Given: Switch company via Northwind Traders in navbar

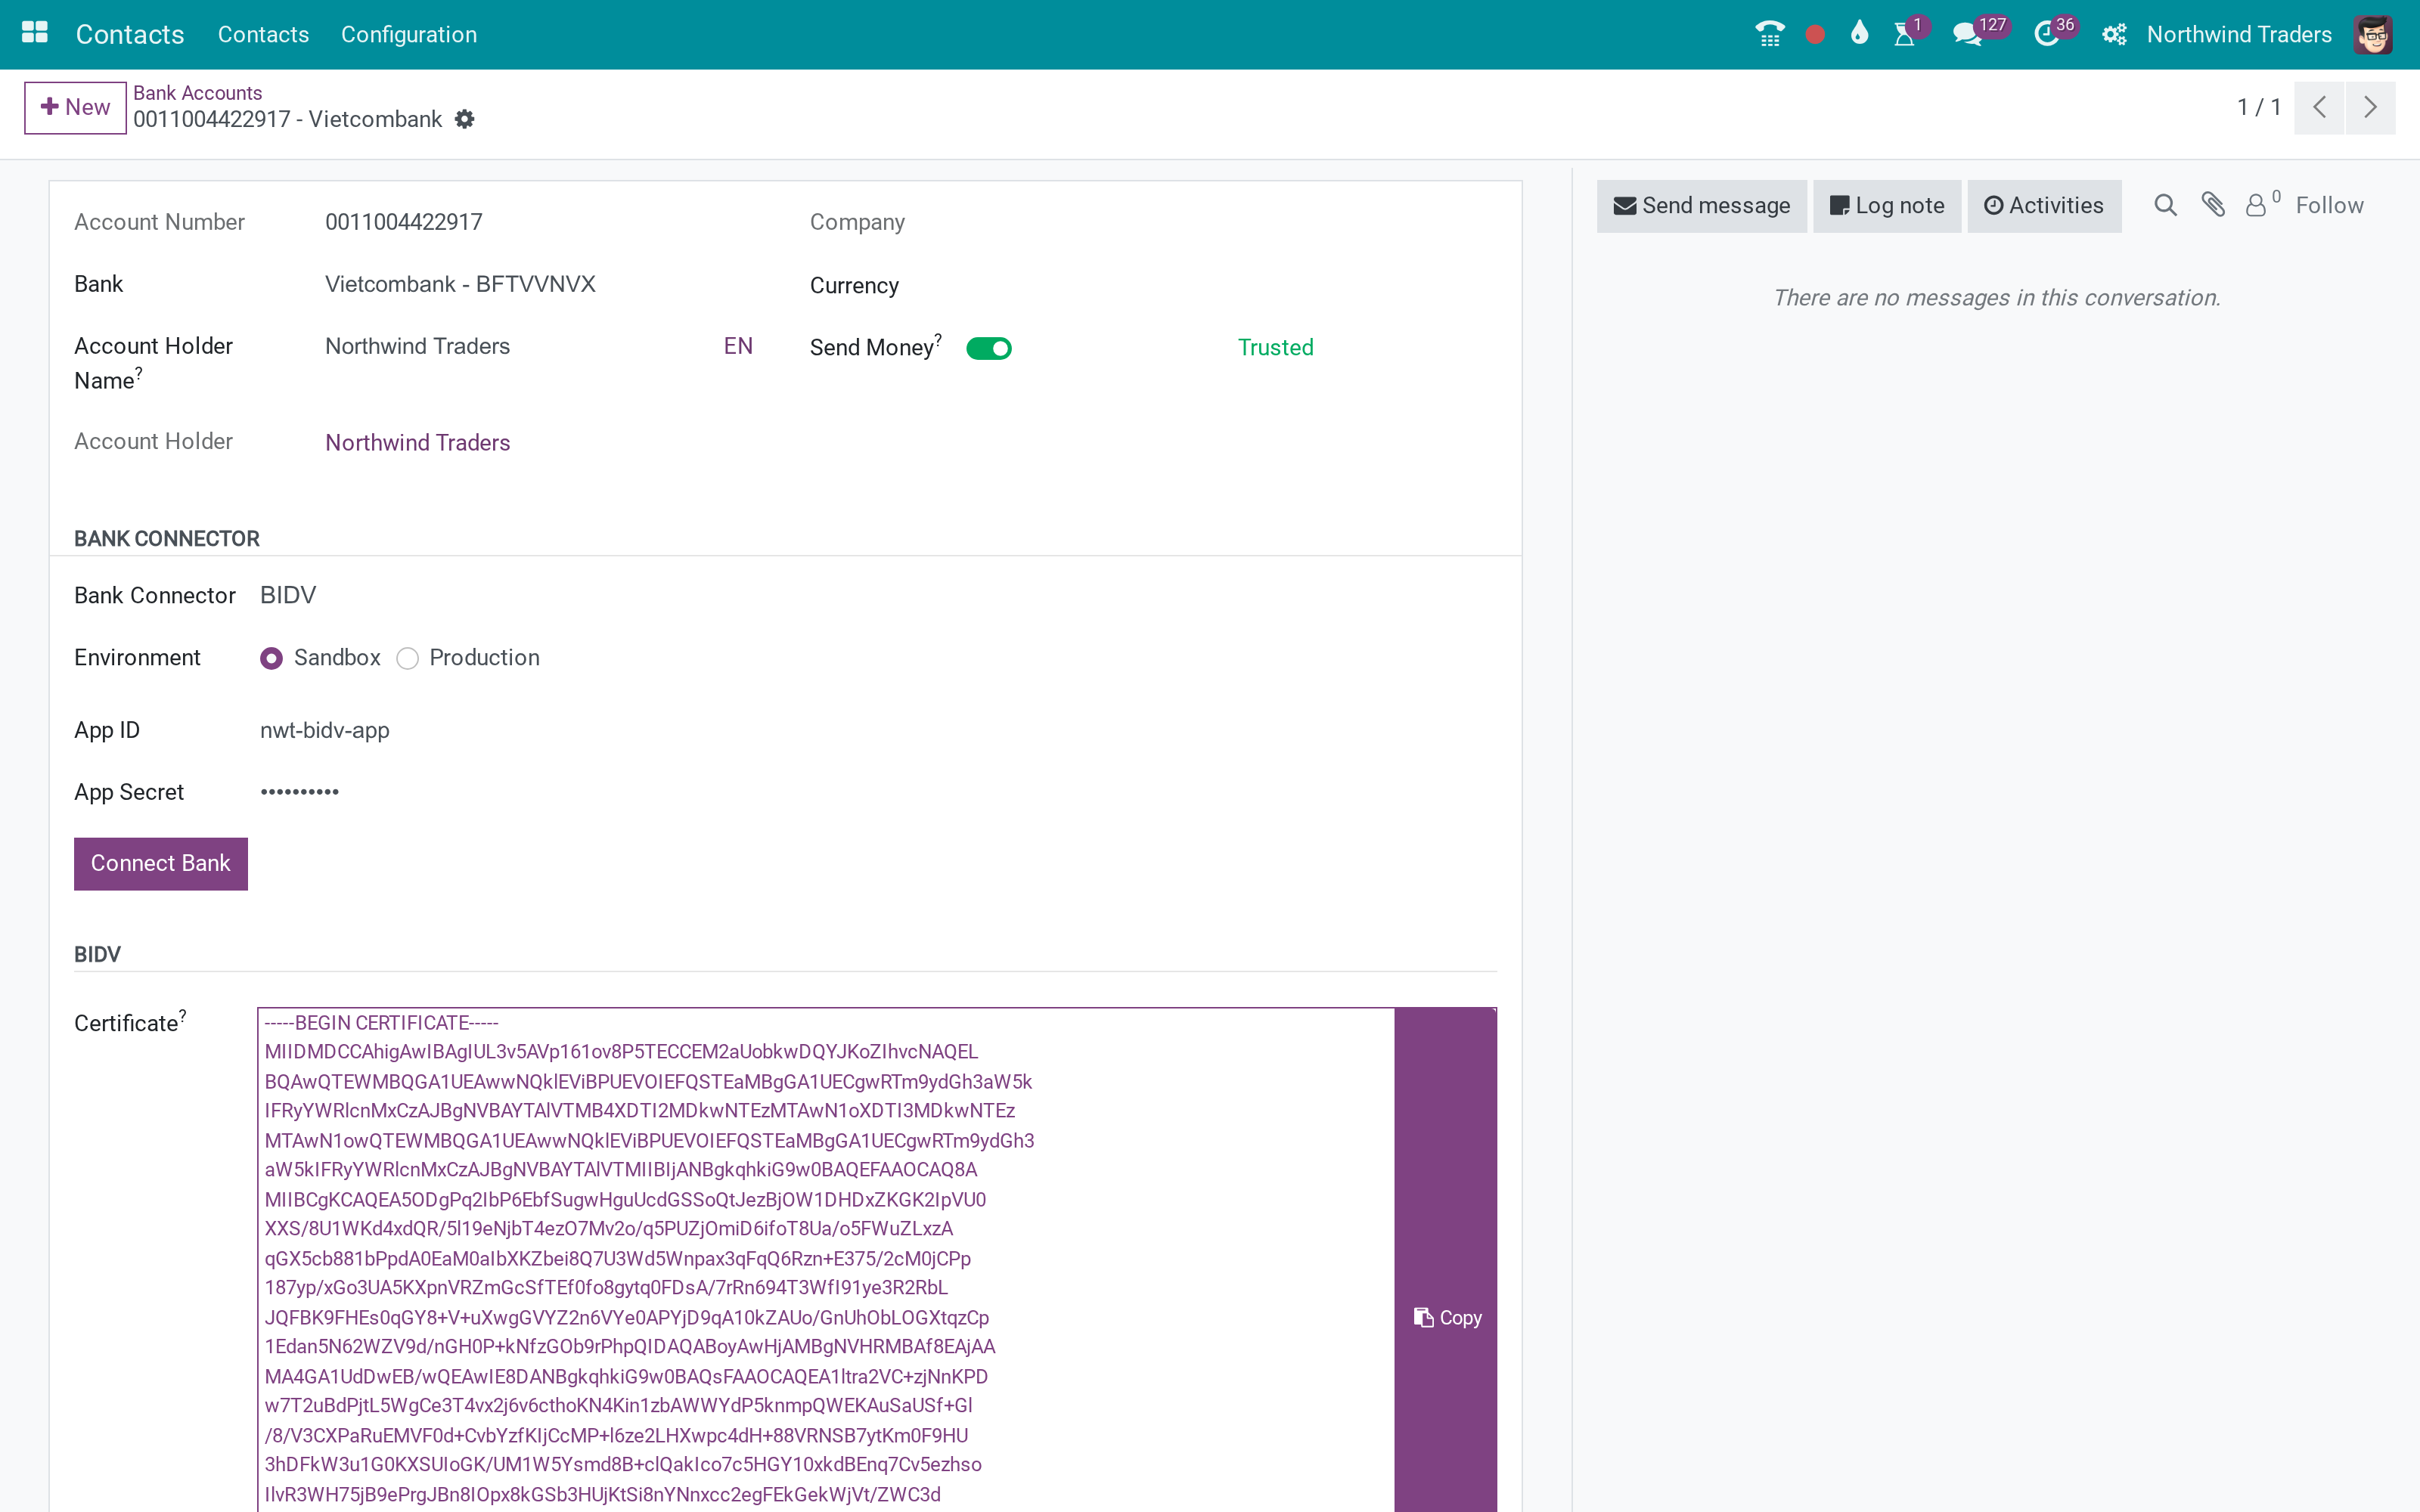Looking at the screenshot, I should (2238, 34).
